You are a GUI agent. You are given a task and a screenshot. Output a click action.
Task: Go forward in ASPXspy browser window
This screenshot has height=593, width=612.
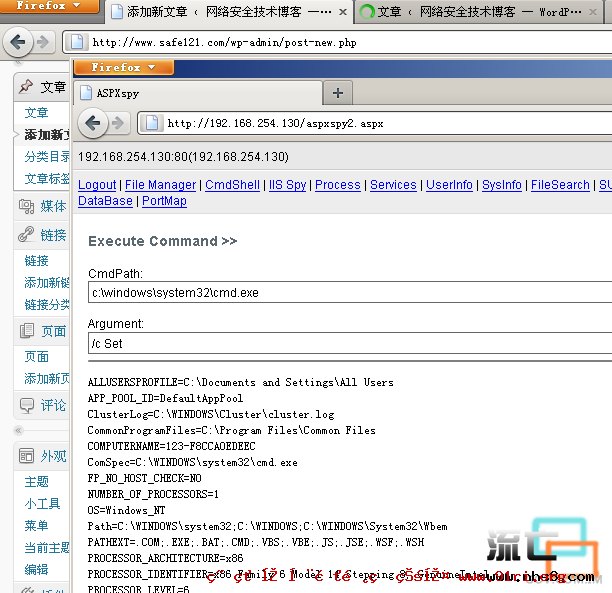(118, 123)
